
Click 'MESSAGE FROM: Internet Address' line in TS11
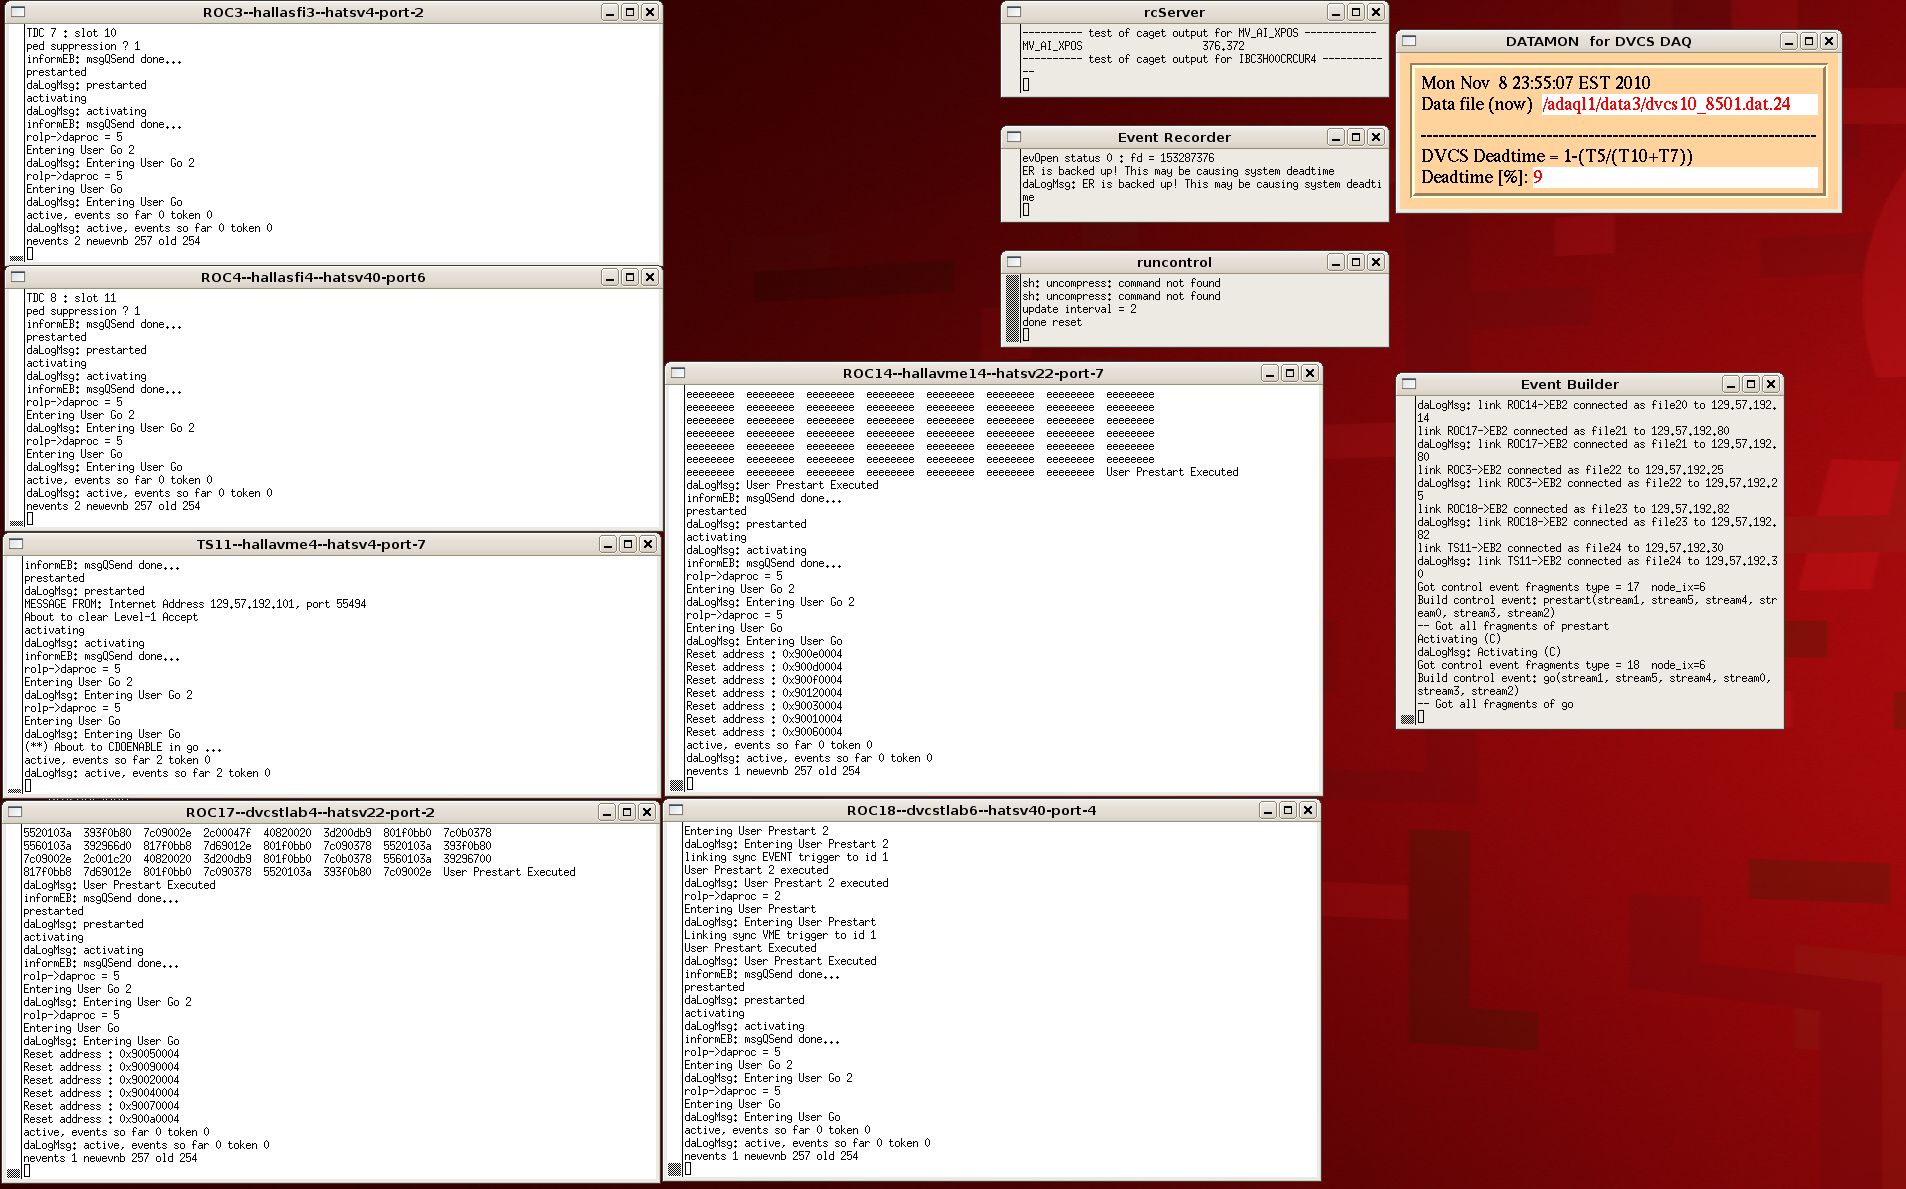click(195, 604)
